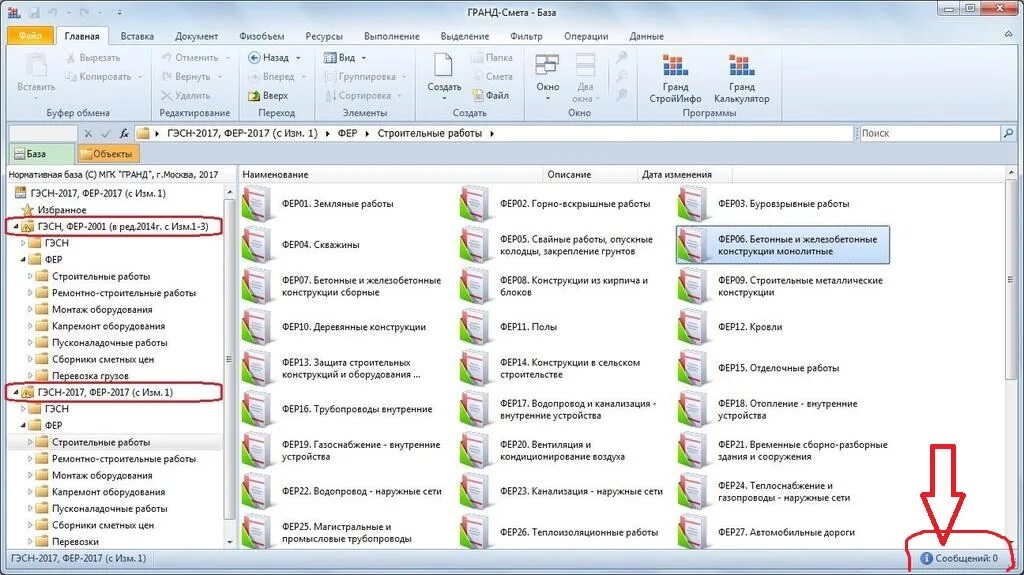Image resolution: width=1024 pixels, height=575 pixels.
Task: Select Сборники сметных цен under ФЕР-2001
Action: coord(103,359)
